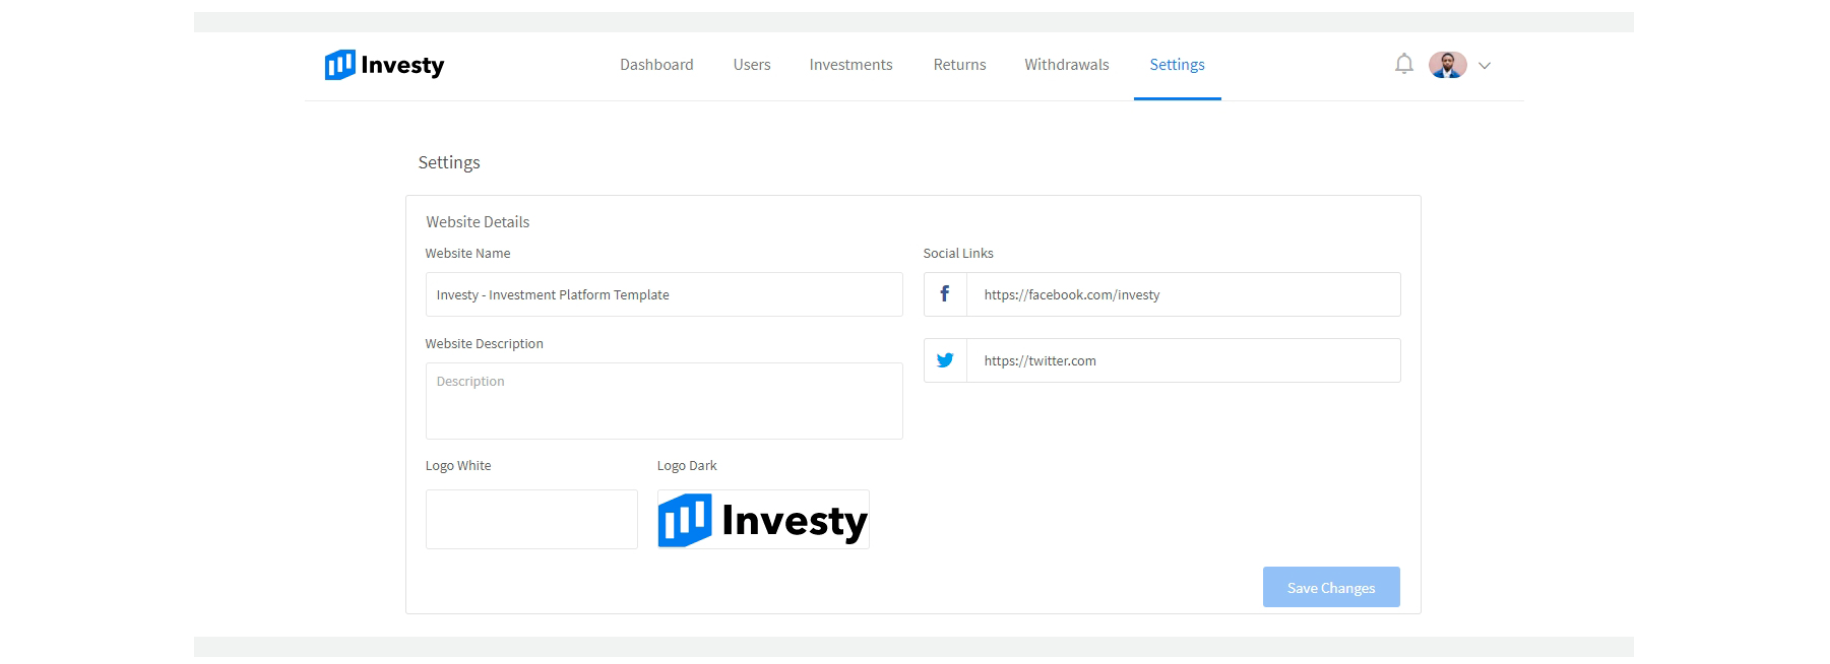Switch to the Investments tab

click(850, 65)
